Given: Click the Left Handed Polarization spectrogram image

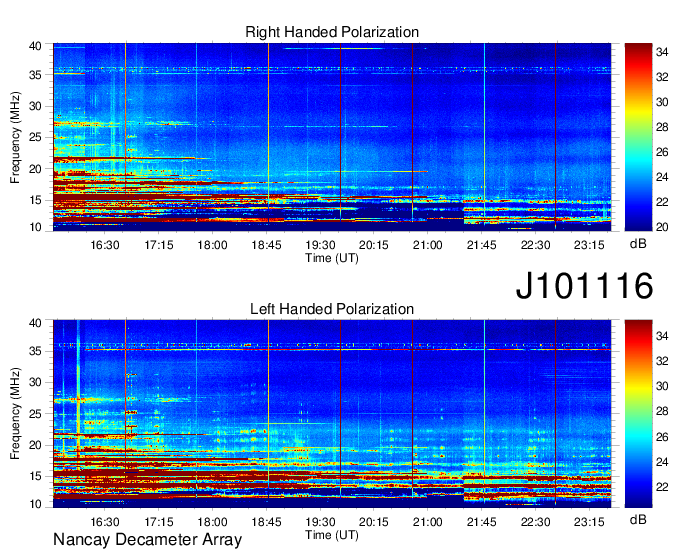Looking at the screenshot, I should point(332,414).
